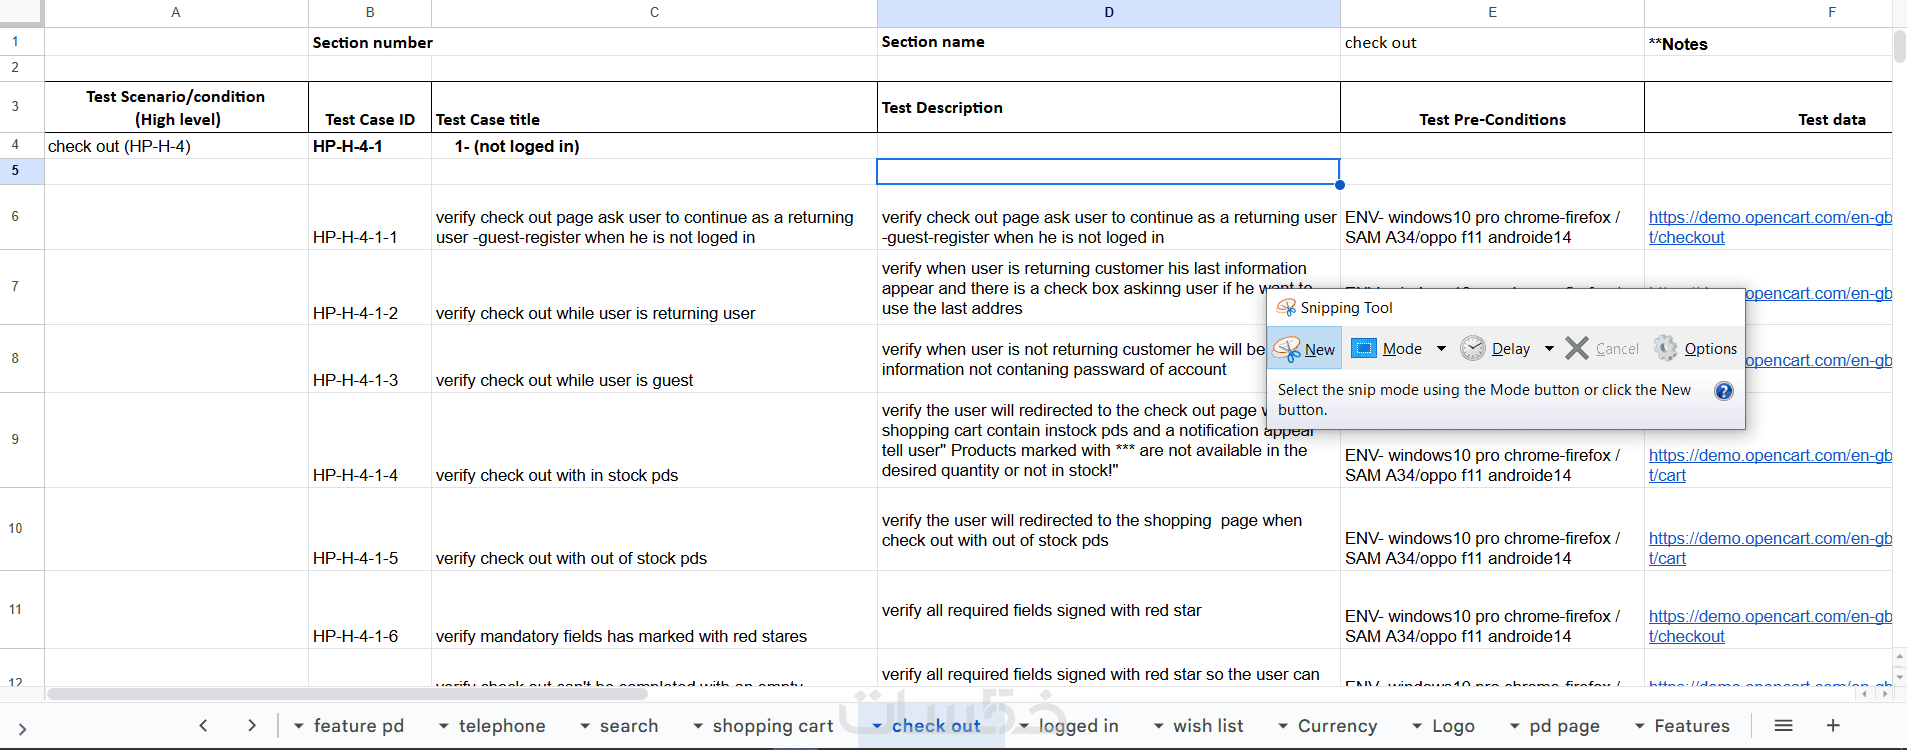Click the 'Test Case ID' header cell
1907x750 pixels.
coord(370,107)
